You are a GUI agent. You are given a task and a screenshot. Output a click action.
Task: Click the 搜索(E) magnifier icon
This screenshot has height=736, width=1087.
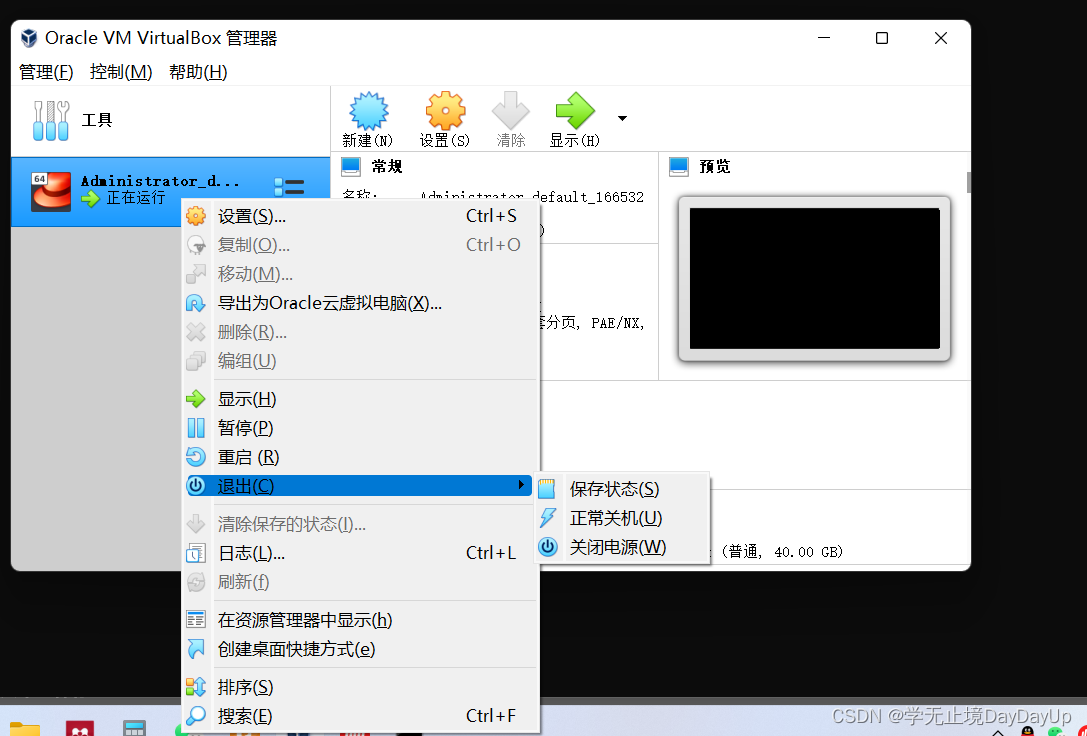196,716
